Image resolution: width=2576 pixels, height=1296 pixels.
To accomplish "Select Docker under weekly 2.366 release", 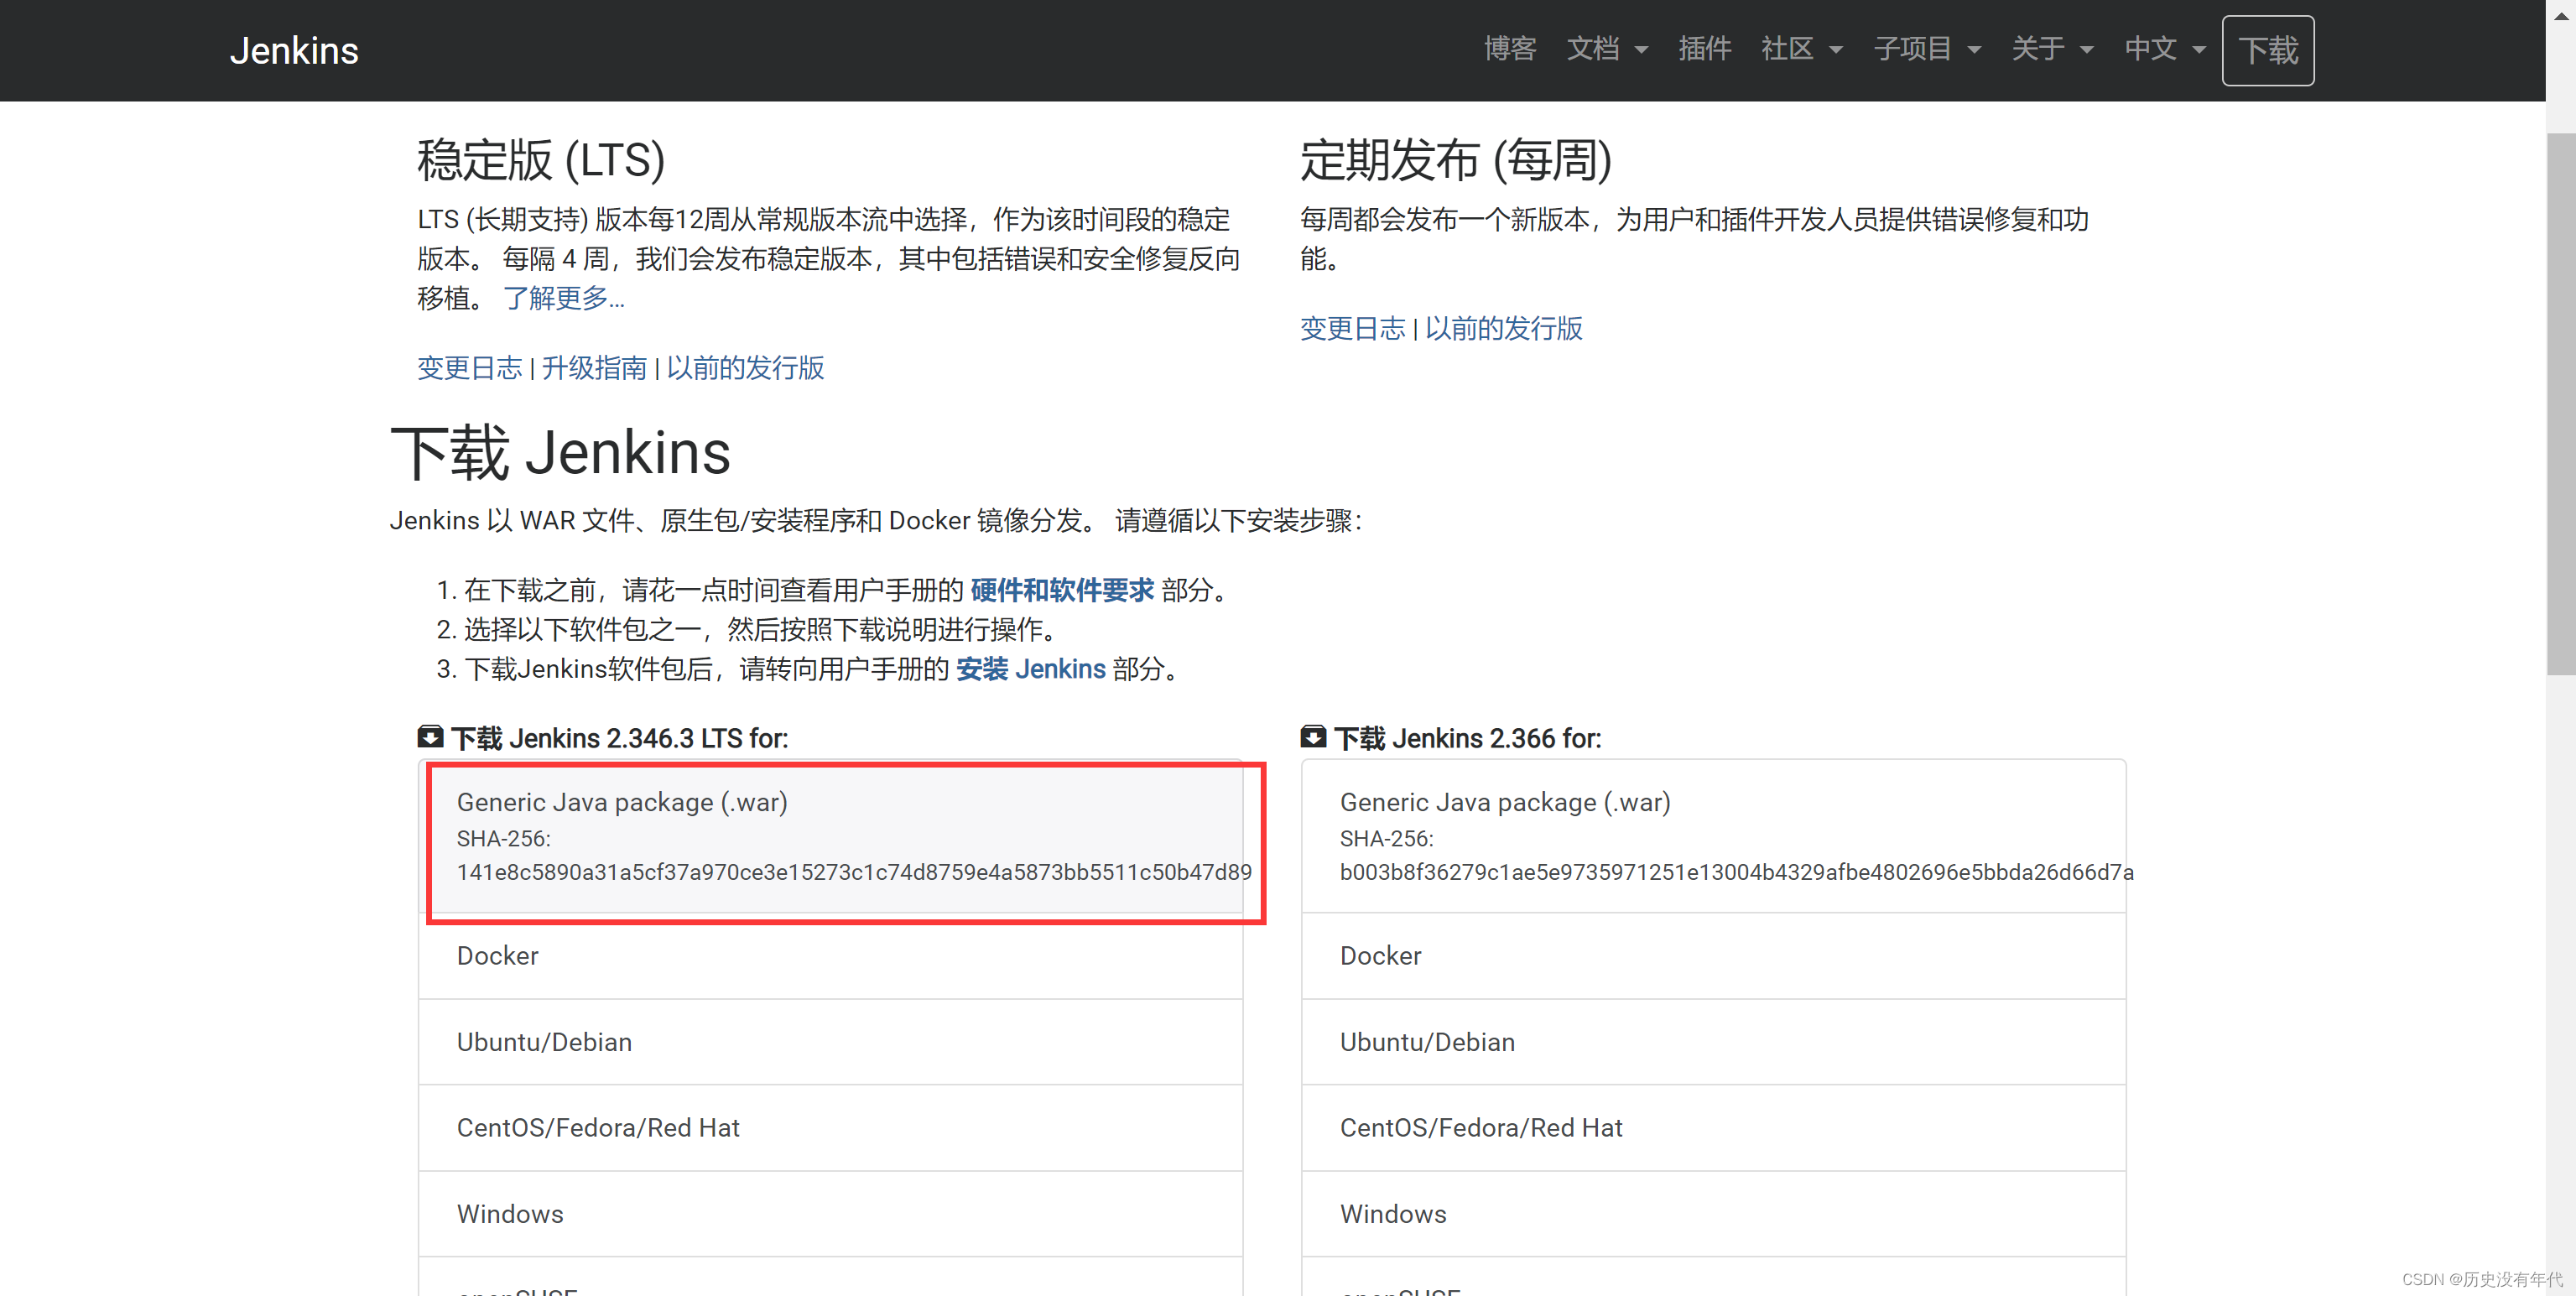I will click(x=1380, y=956).
